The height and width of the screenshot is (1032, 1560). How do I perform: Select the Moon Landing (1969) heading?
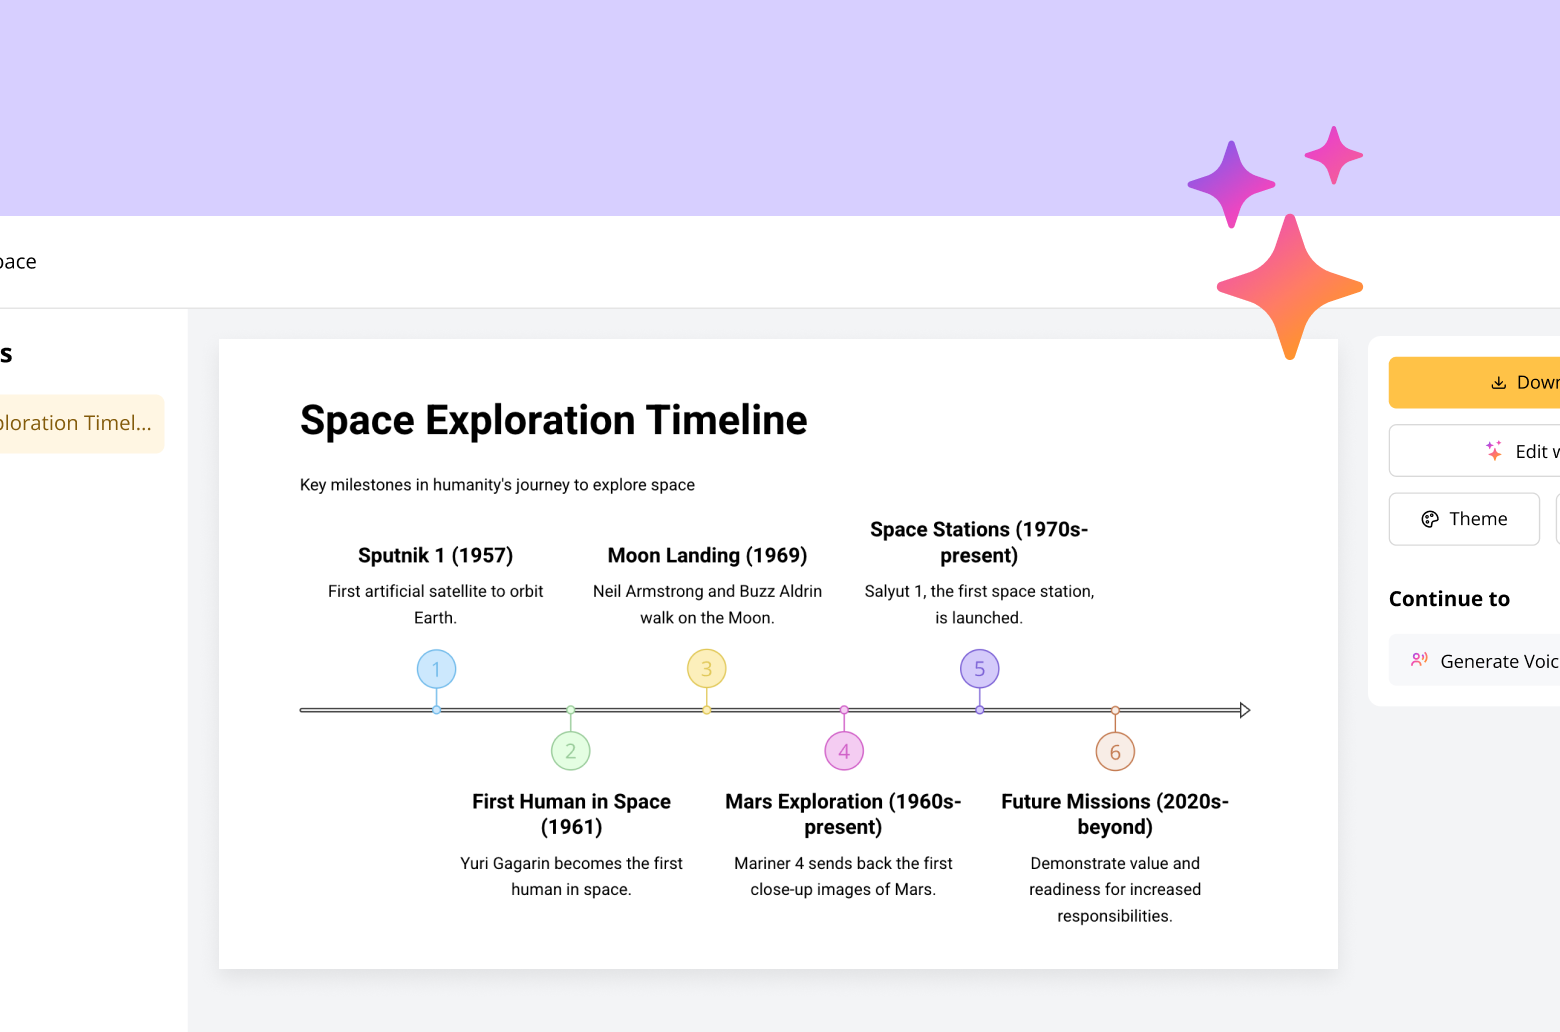click(707, 555)
